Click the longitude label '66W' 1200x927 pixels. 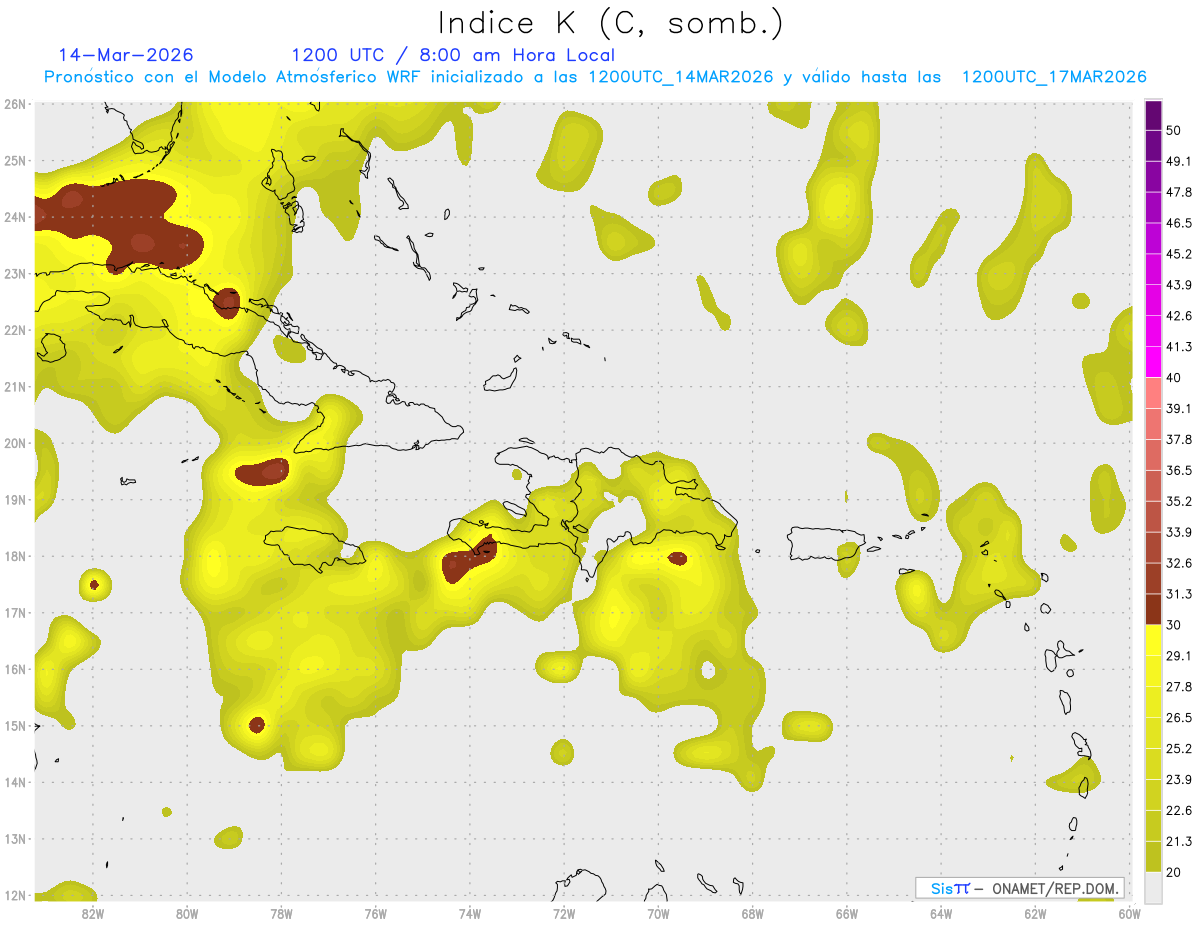847,913
